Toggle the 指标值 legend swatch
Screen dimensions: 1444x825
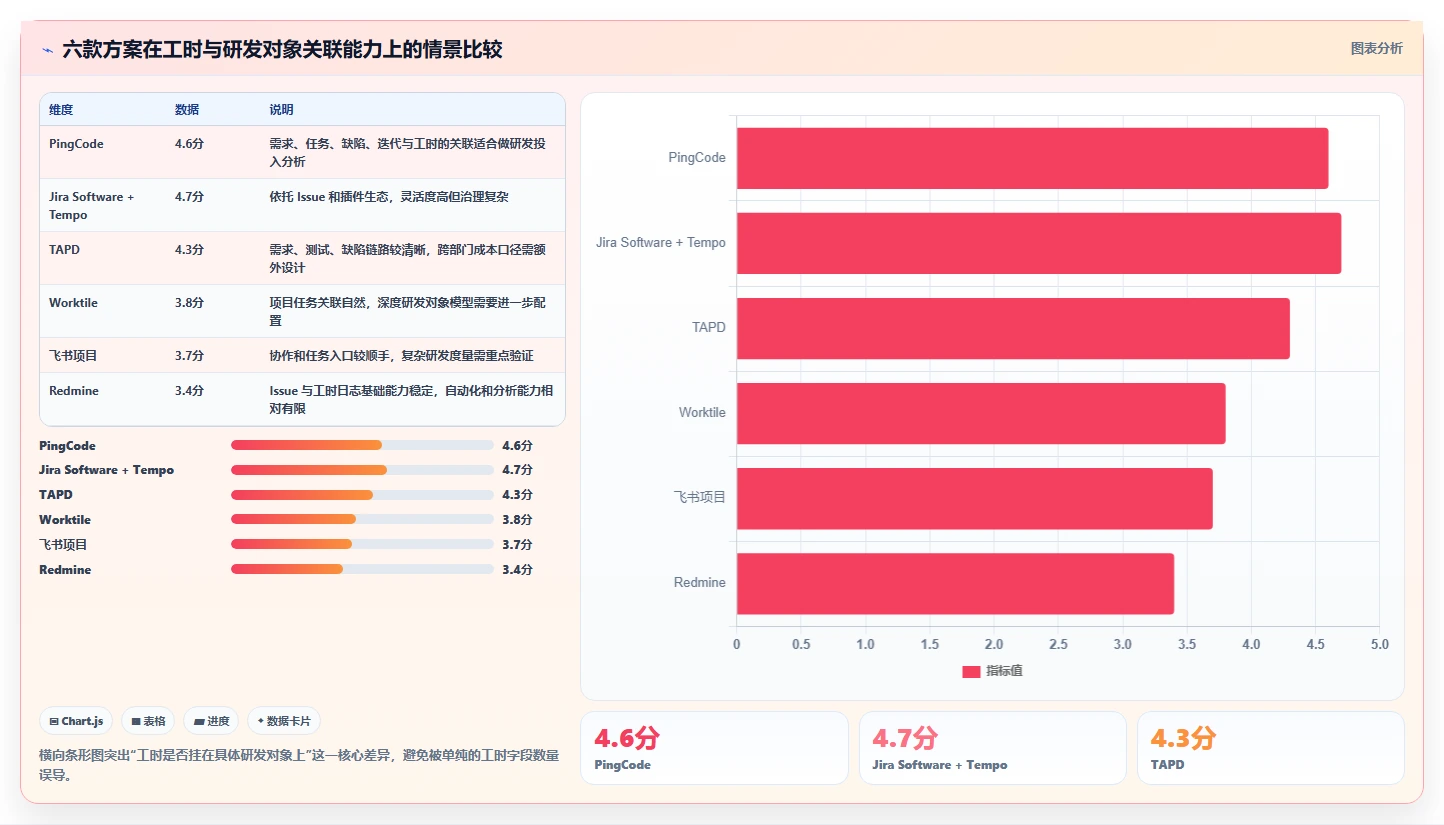pos(971,671)
